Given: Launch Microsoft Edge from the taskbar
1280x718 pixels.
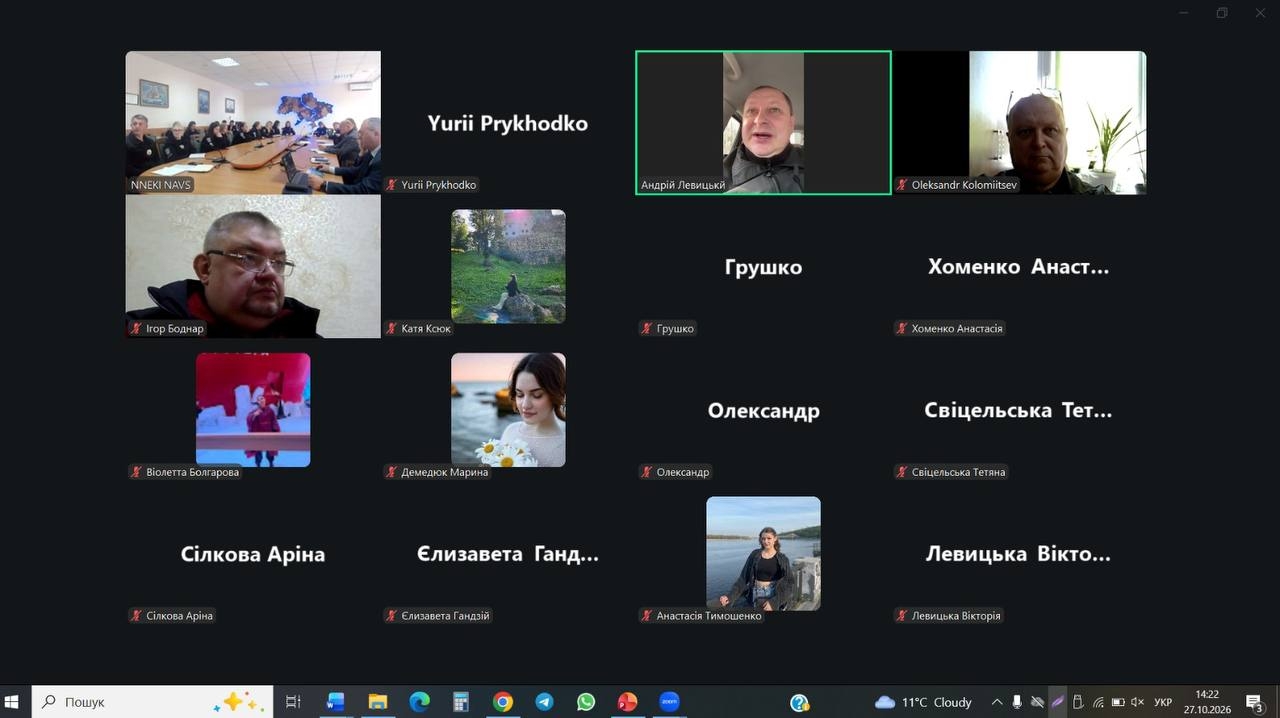Looking at the screenshot, I should tap(419, 702).
